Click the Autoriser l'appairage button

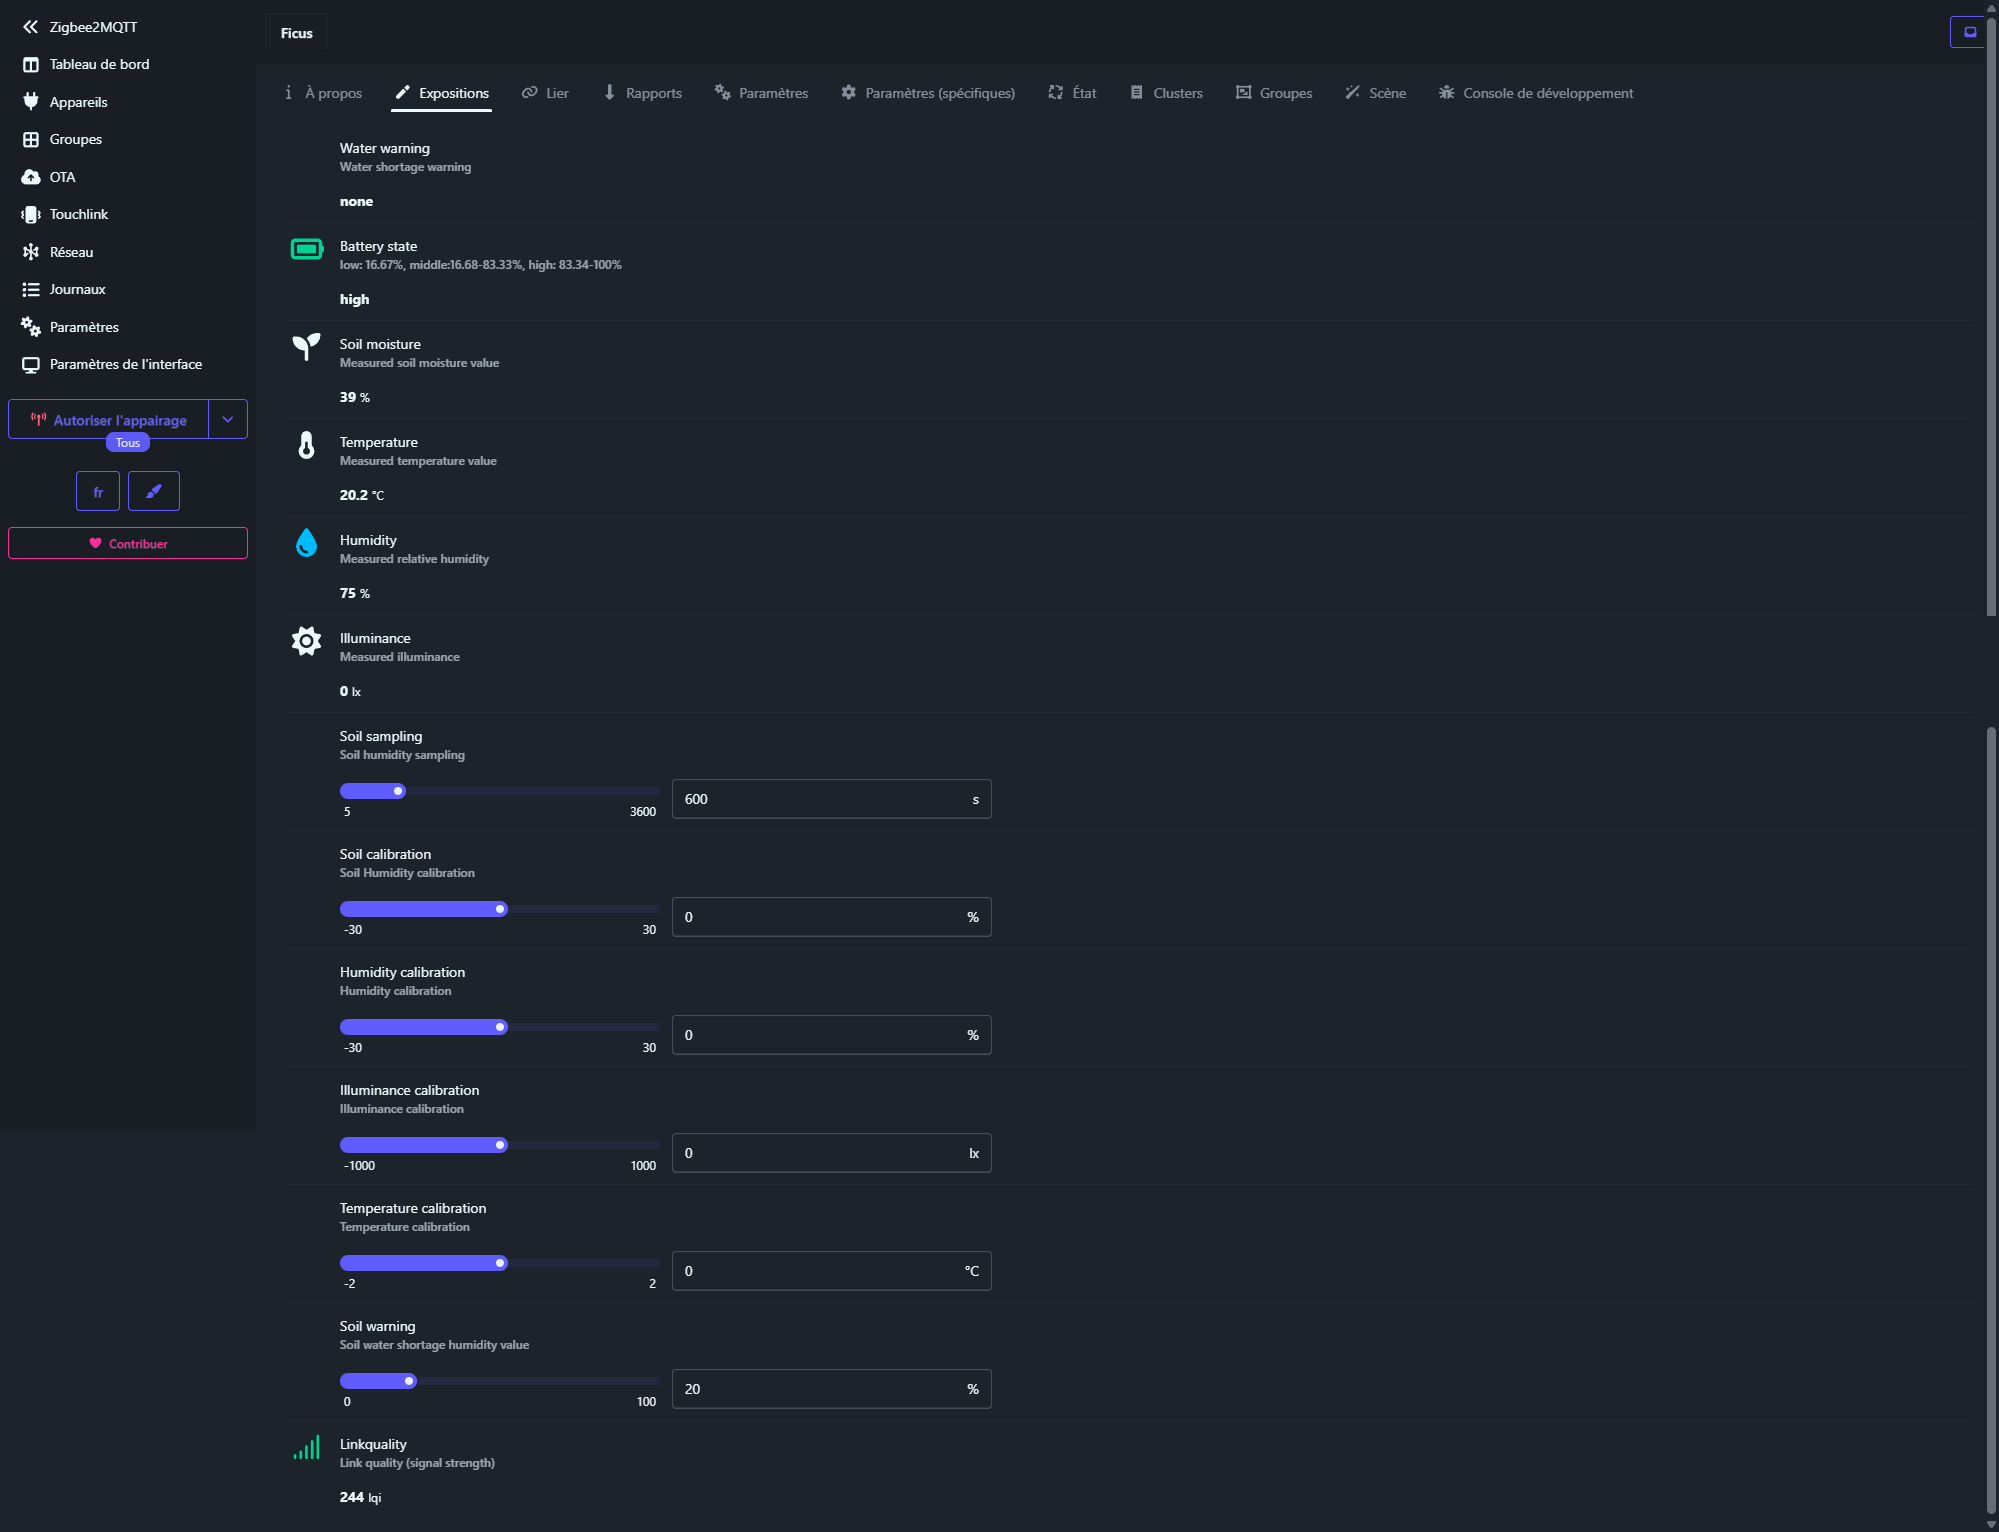click(109, 420)
